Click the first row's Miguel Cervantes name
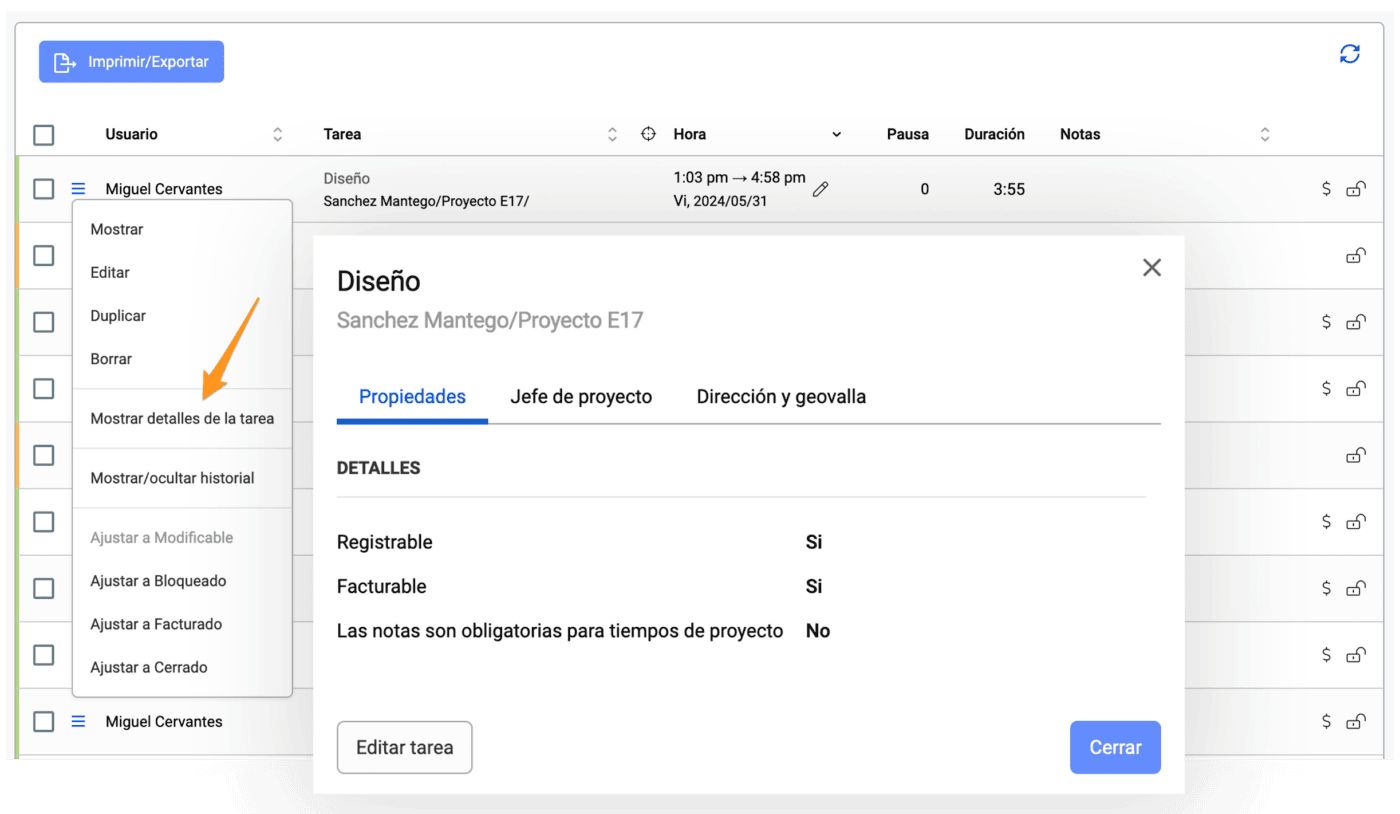Screen dimensions: 1400x814 click(164, 189)
